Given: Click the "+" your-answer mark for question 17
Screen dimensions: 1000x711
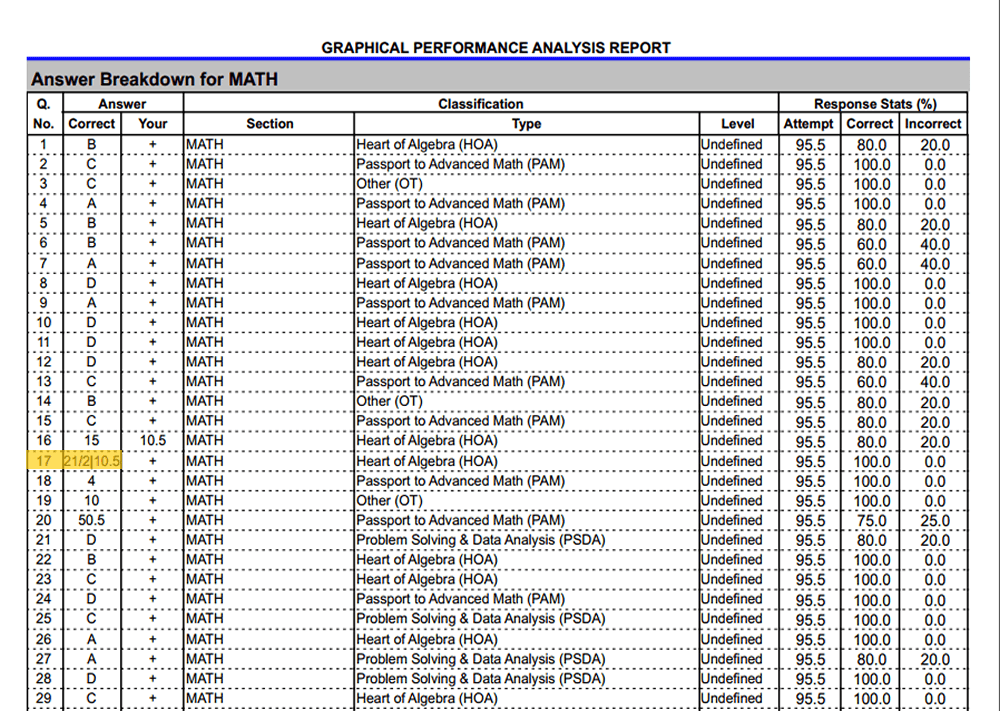Looking at the screenshot, I should click(152, 461).
